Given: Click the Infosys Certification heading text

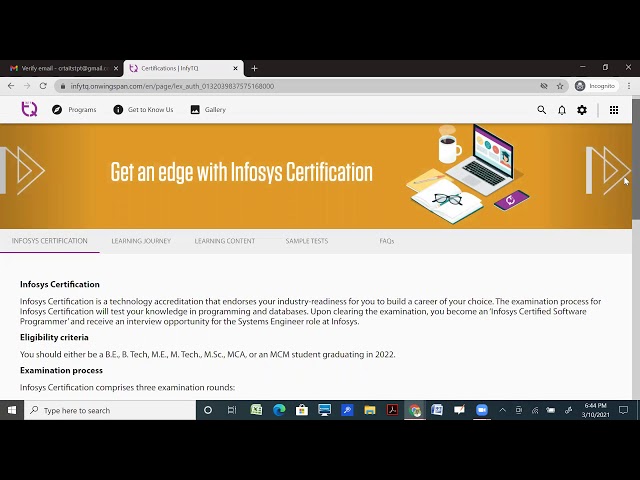Looking at the screenshot, I should pyautogui.click(x=60, y=284).
